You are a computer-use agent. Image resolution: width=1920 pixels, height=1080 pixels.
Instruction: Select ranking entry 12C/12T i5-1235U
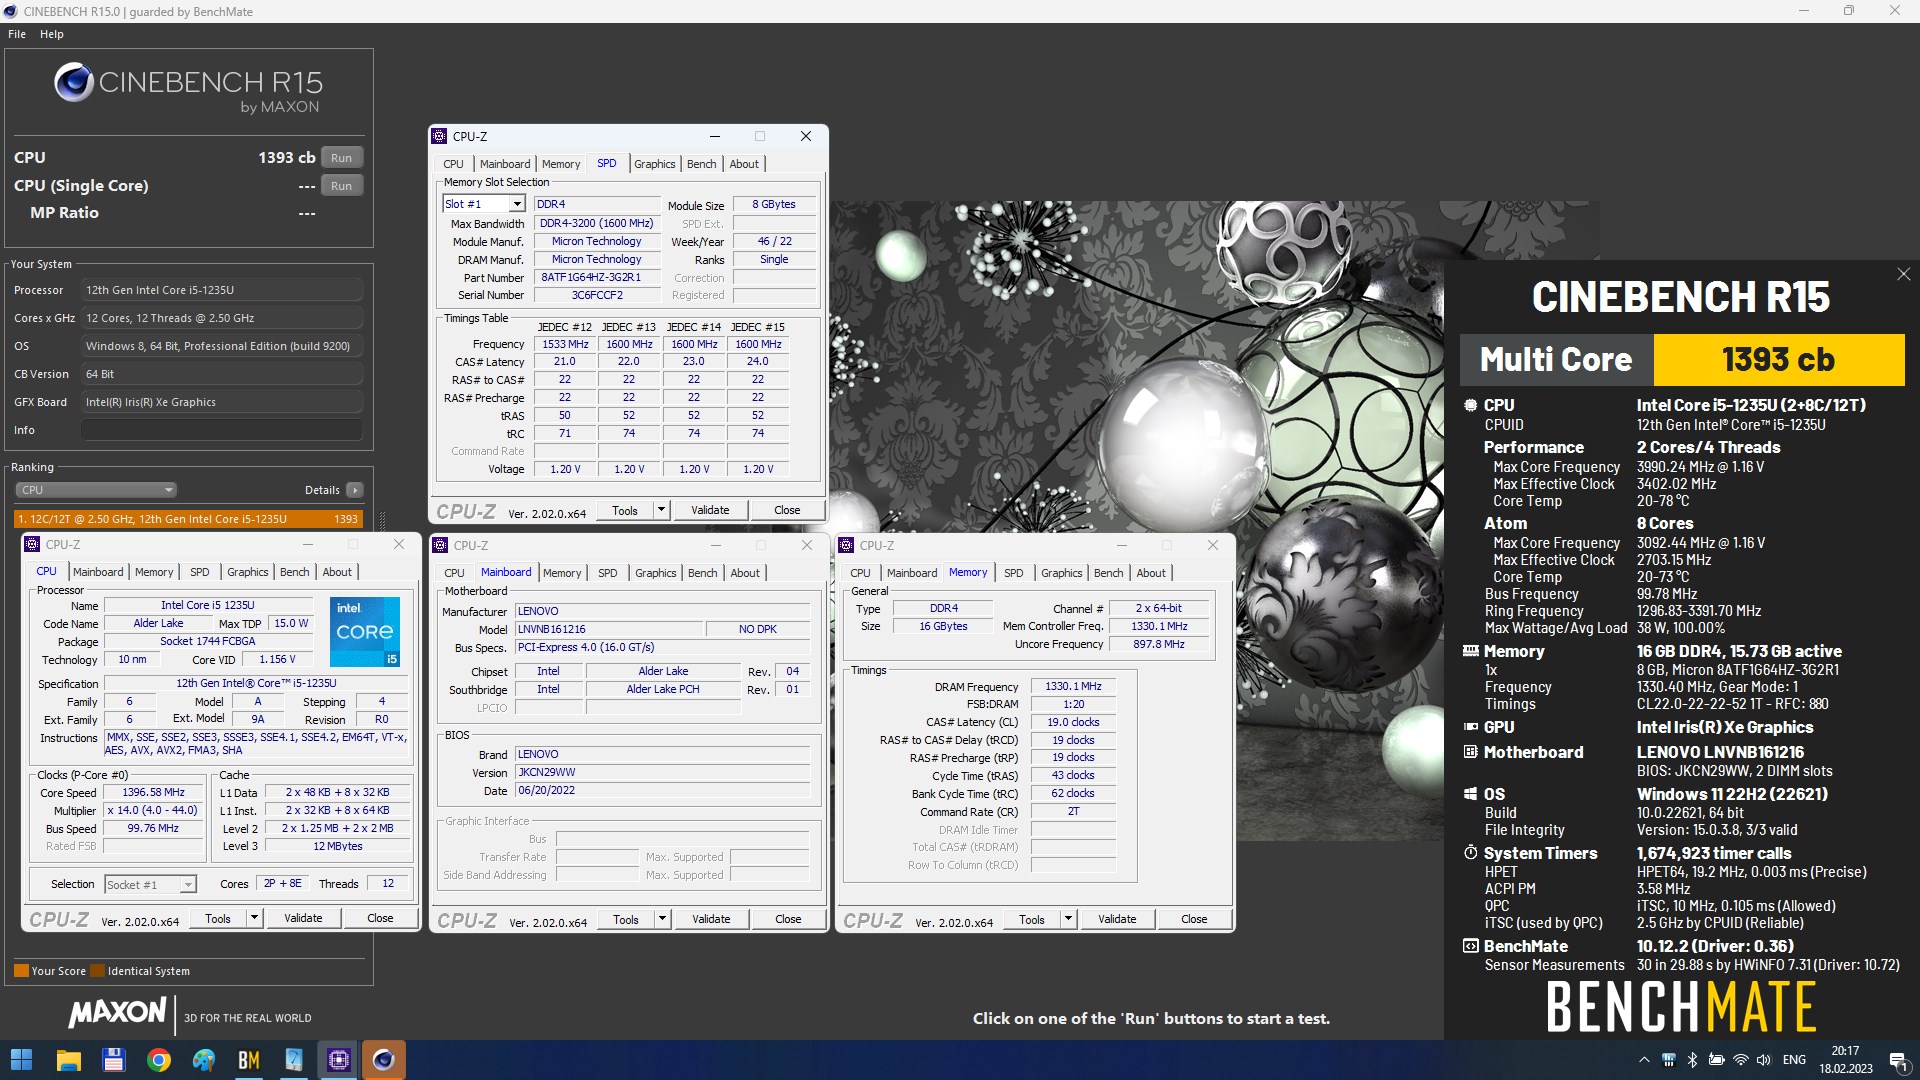pyautogui.click(x=188, y=519)
